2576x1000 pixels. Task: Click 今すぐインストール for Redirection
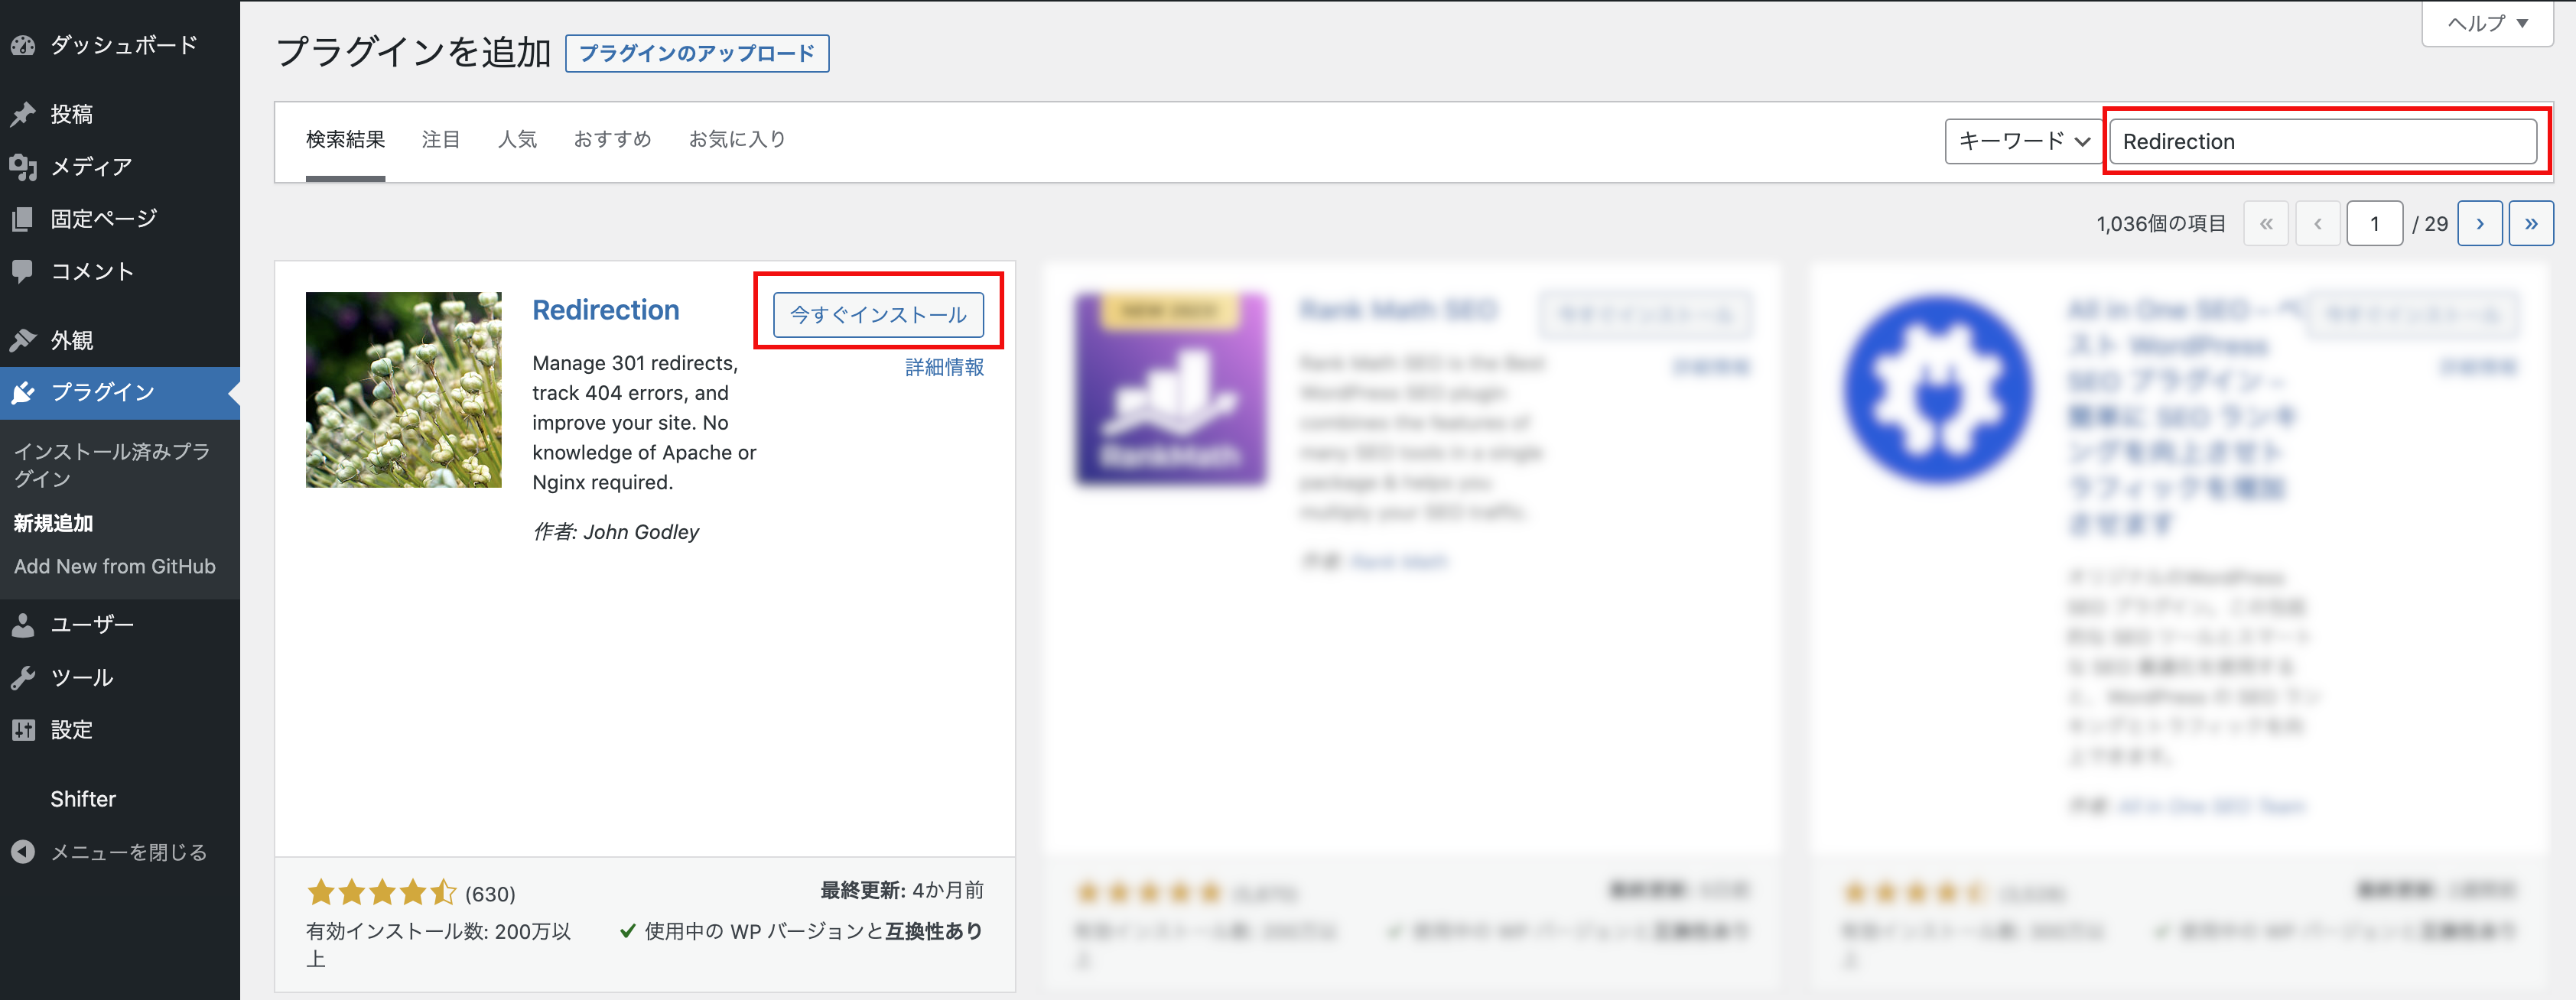click(877, 315)
